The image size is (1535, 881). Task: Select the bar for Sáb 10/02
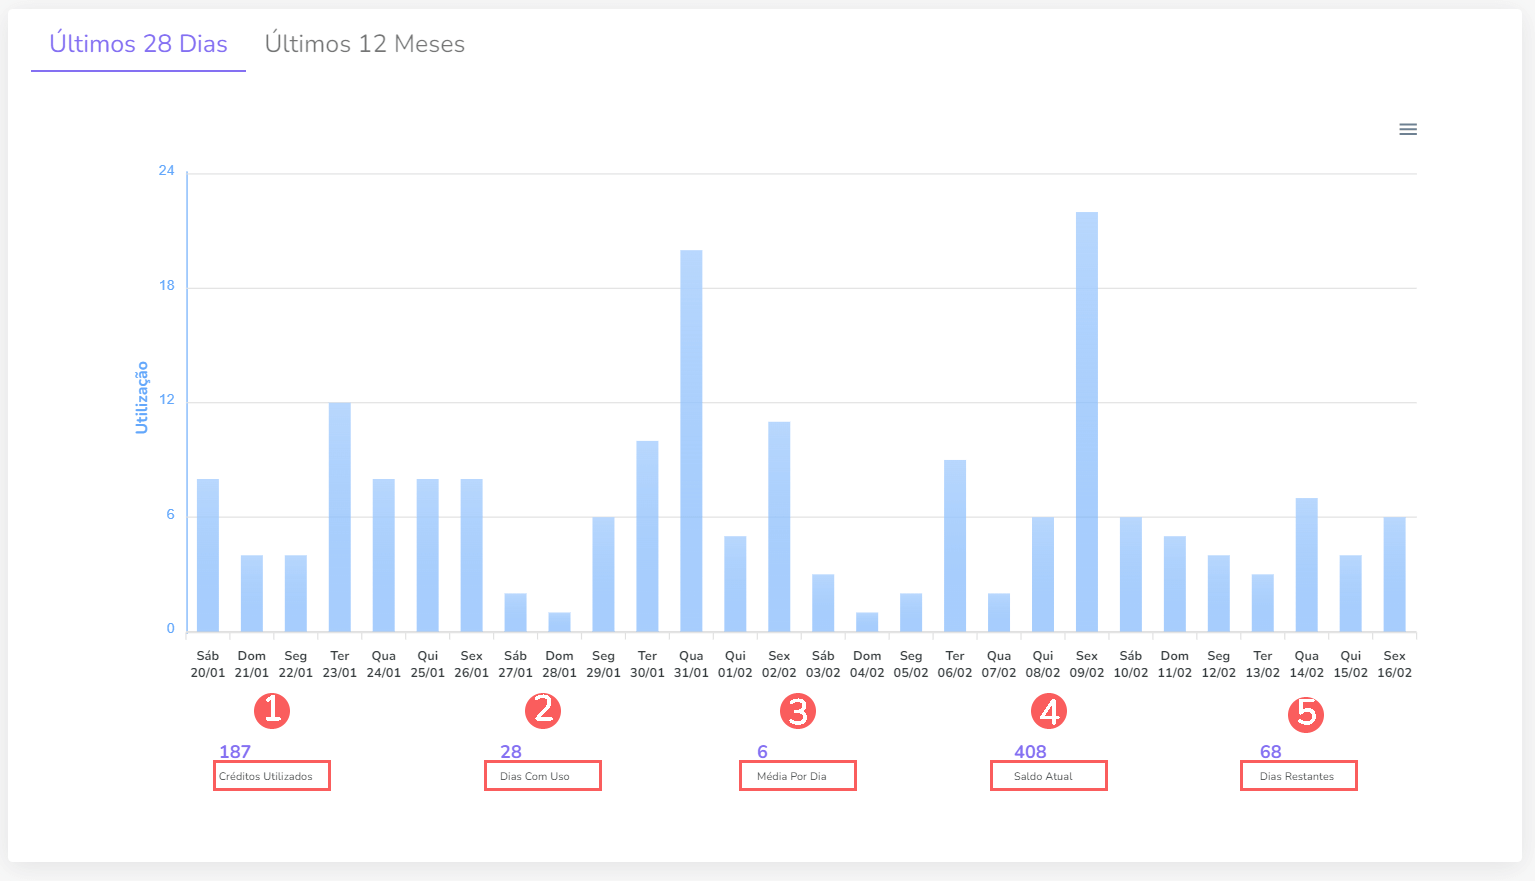pos(1131,574)
